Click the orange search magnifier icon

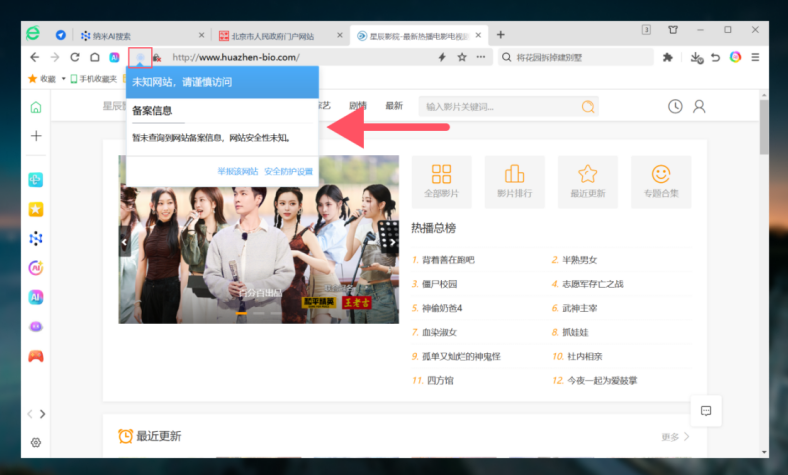tap(587, 106)
